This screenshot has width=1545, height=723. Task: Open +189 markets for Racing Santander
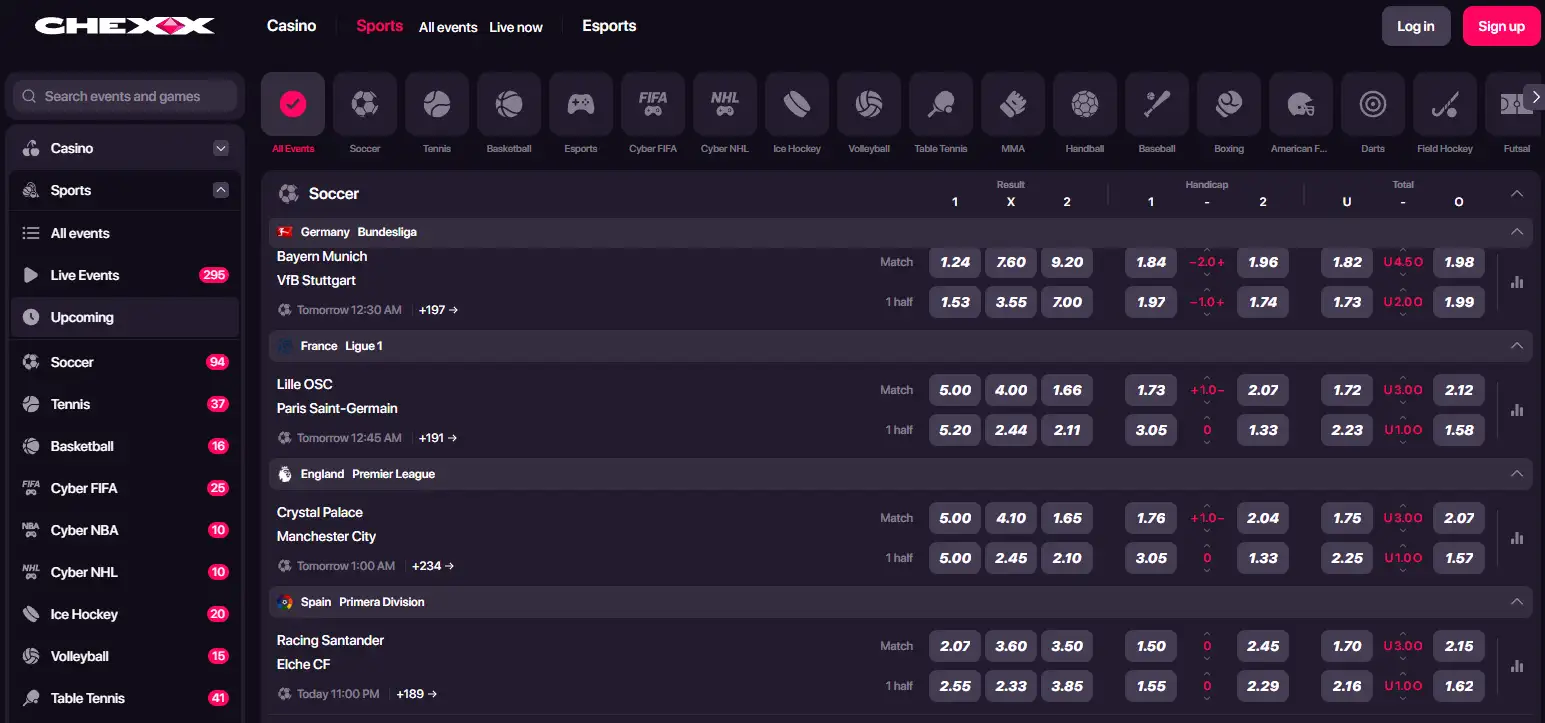click(x=417, y=694)
